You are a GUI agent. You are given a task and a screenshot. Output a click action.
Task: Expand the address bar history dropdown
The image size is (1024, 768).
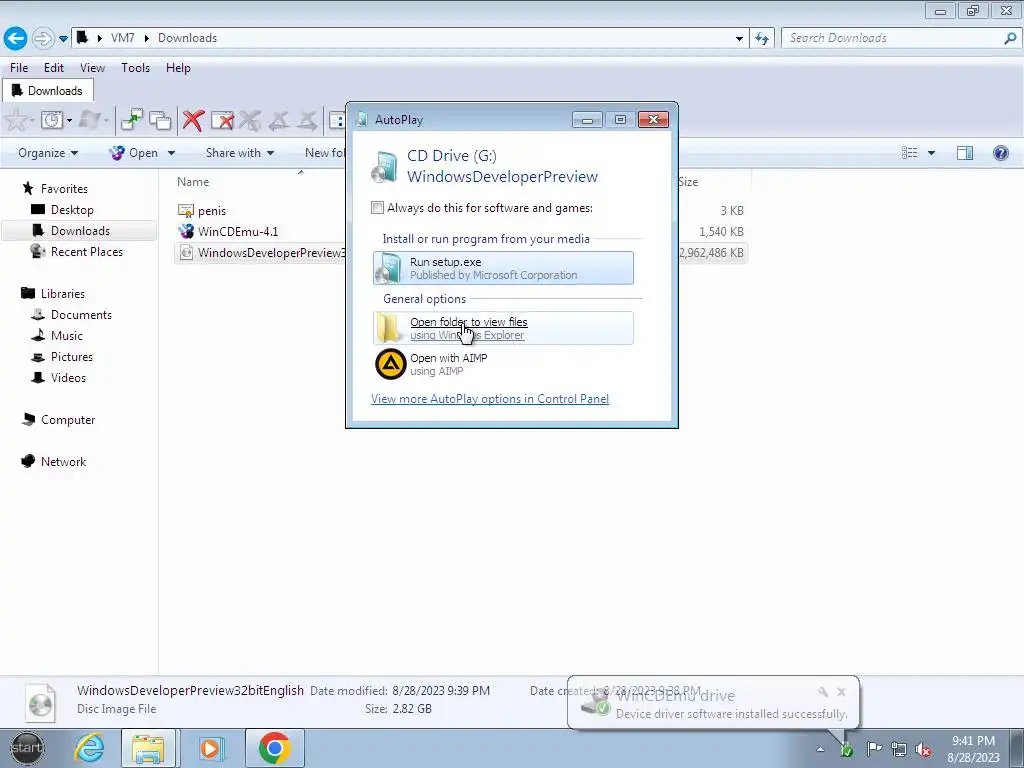click(739, 39)
